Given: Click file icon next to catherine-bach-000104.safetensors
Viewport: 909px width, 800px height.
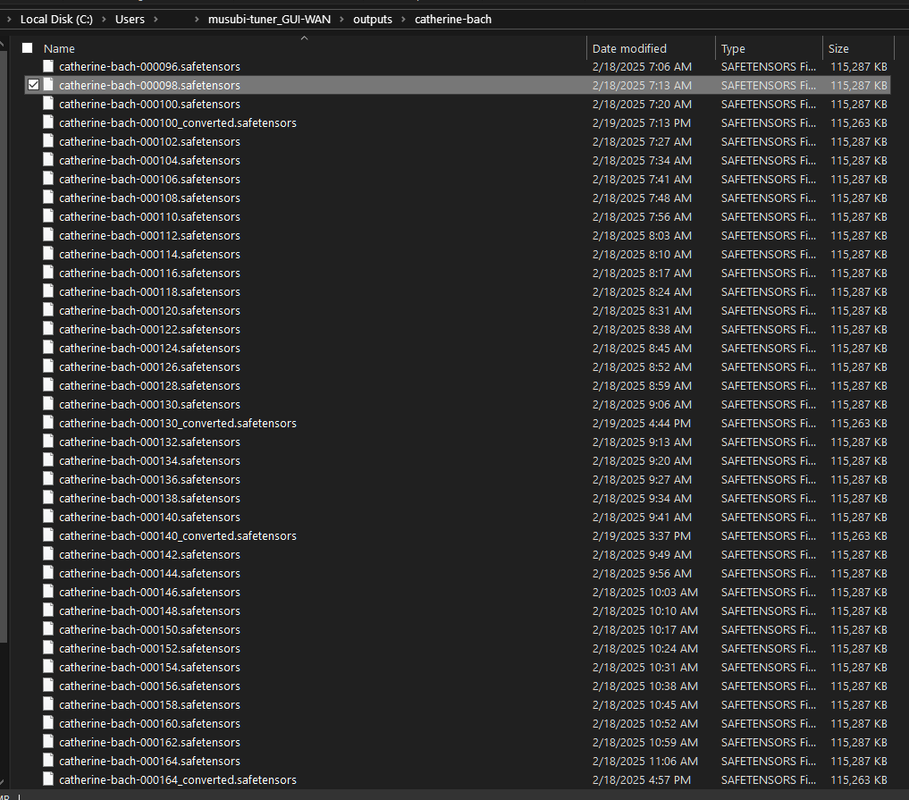Looking at the screenshot, I should click(x=48, y=160).
